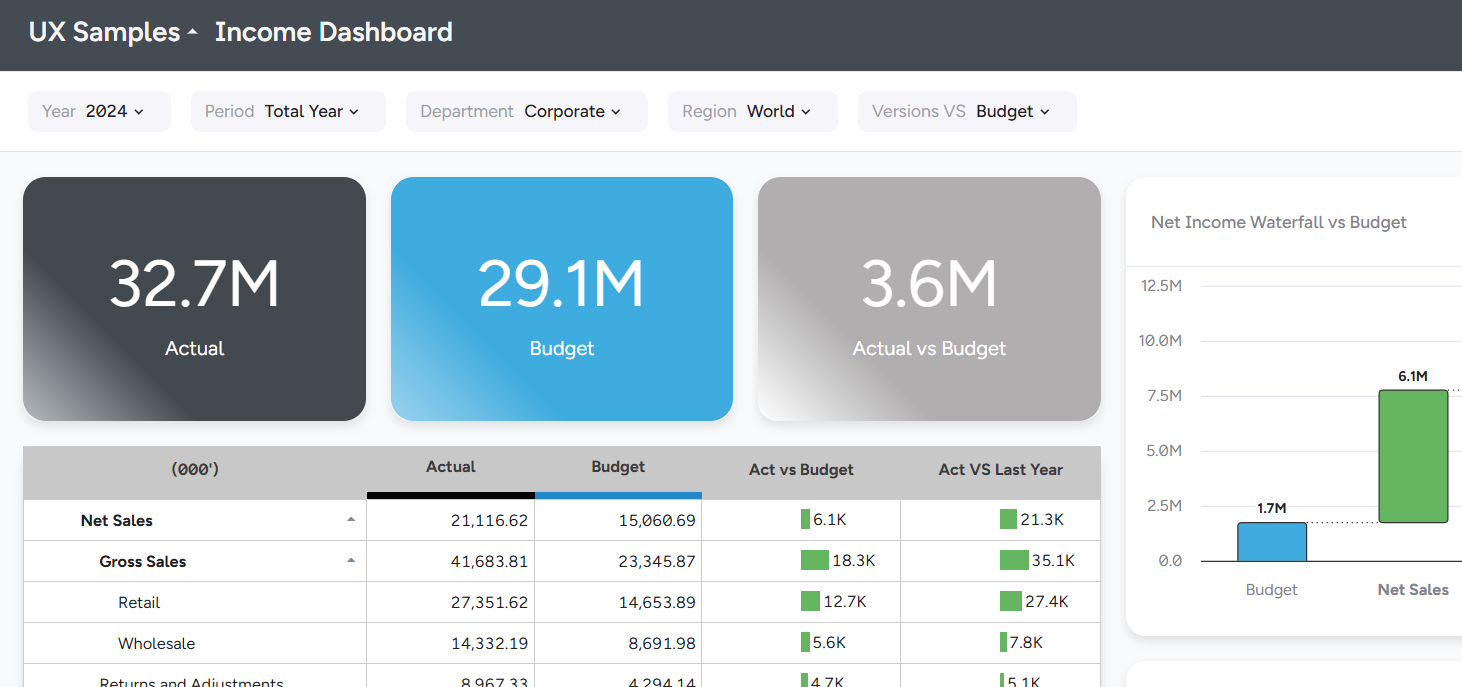Click the 29.1M Budget KPI card
The width and height of the screenshot is (1462, 687).
pos(561,299)
